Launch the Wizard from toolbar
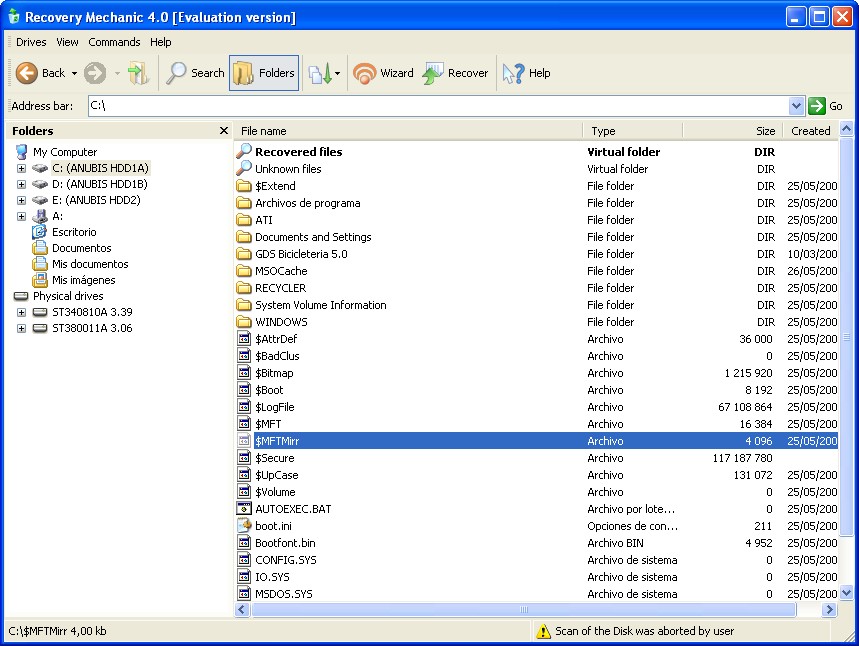This screenshot has width=859, height=646. point(383,73)
